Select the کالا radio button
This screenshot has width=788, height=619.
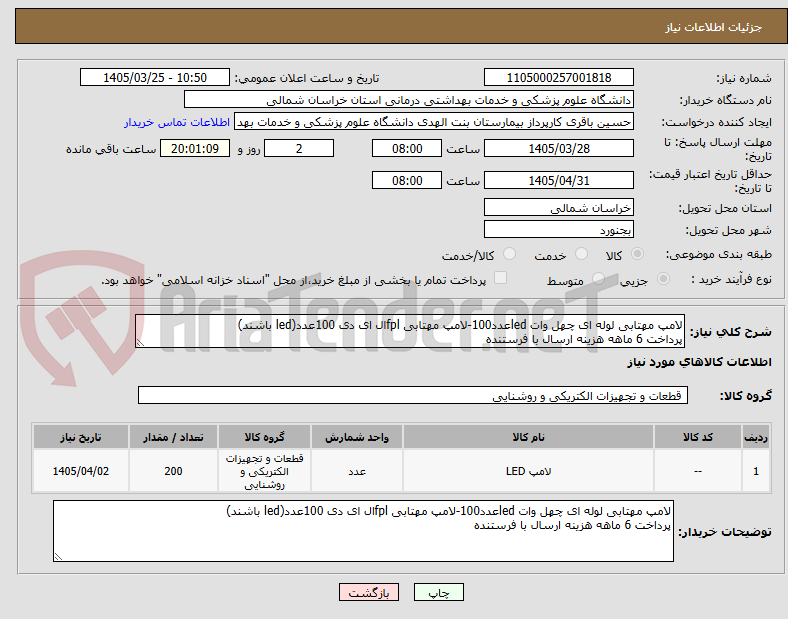pyautogui.click(x=637, y=254)
